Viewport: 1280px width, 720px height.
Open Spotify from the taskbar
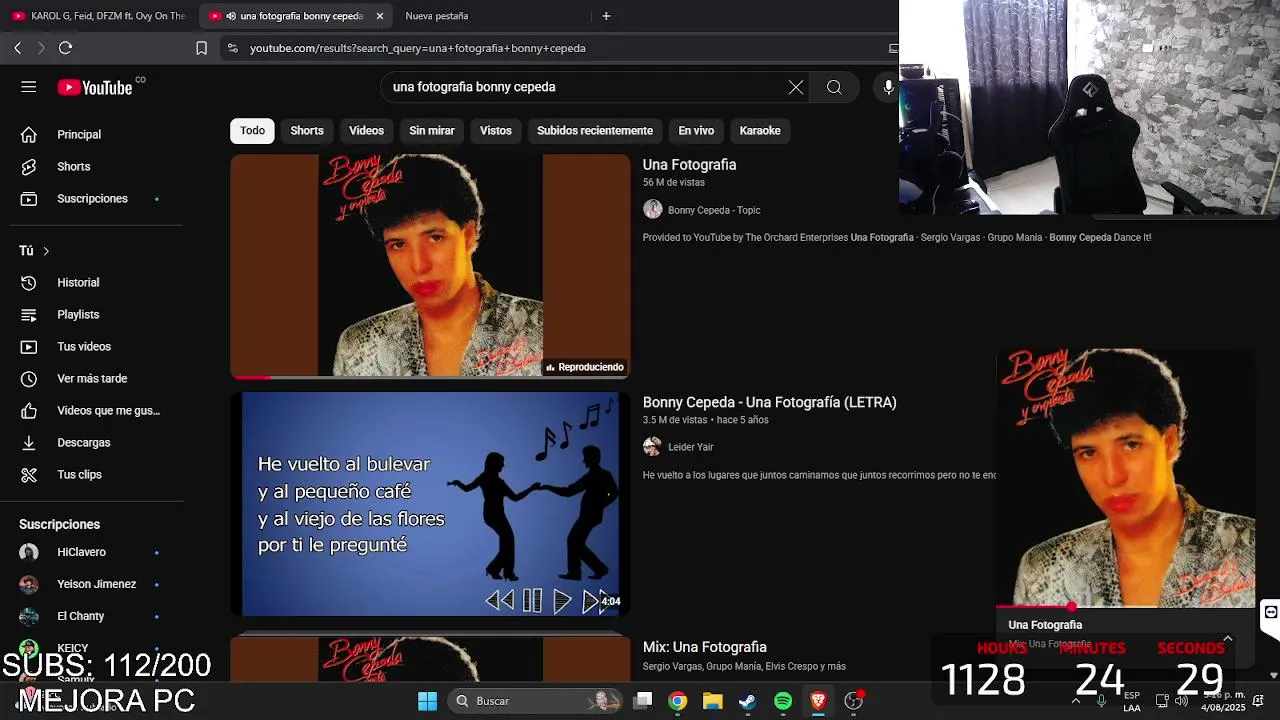coord(783,701)
